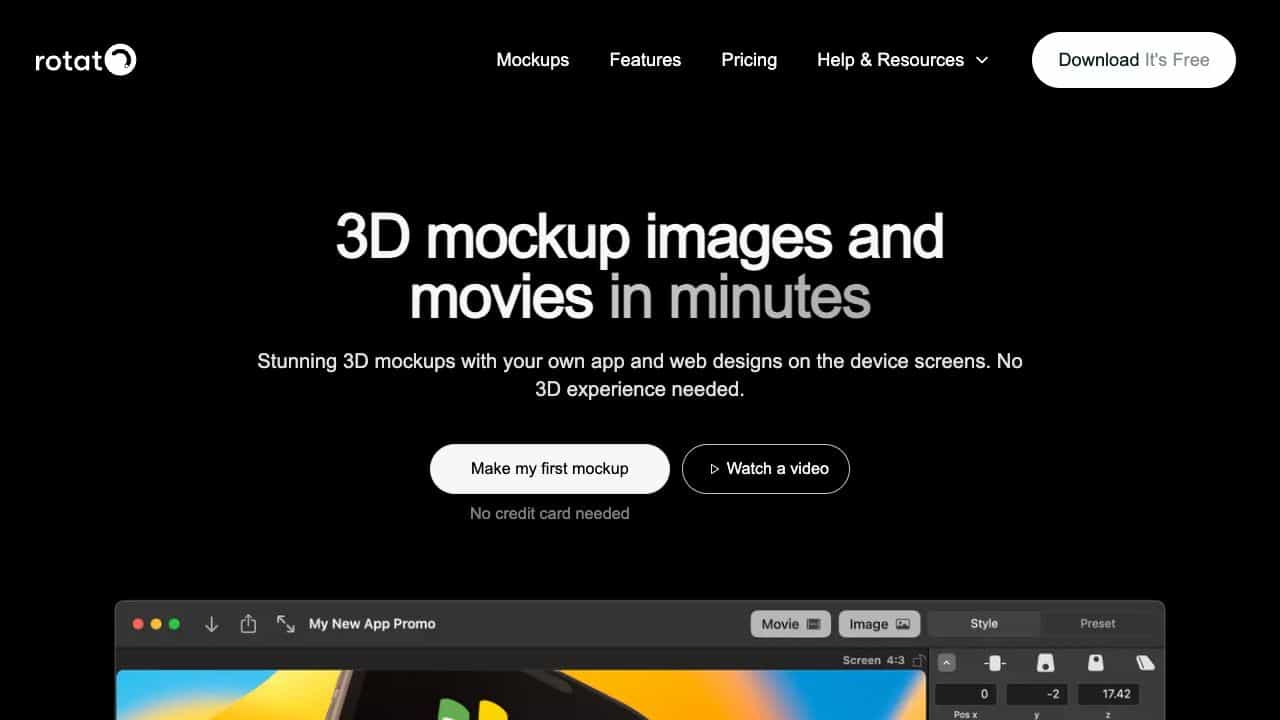Viewport: 1280px width, 720px height.
Task: Click the rotato logo
Action: point(86,60)
